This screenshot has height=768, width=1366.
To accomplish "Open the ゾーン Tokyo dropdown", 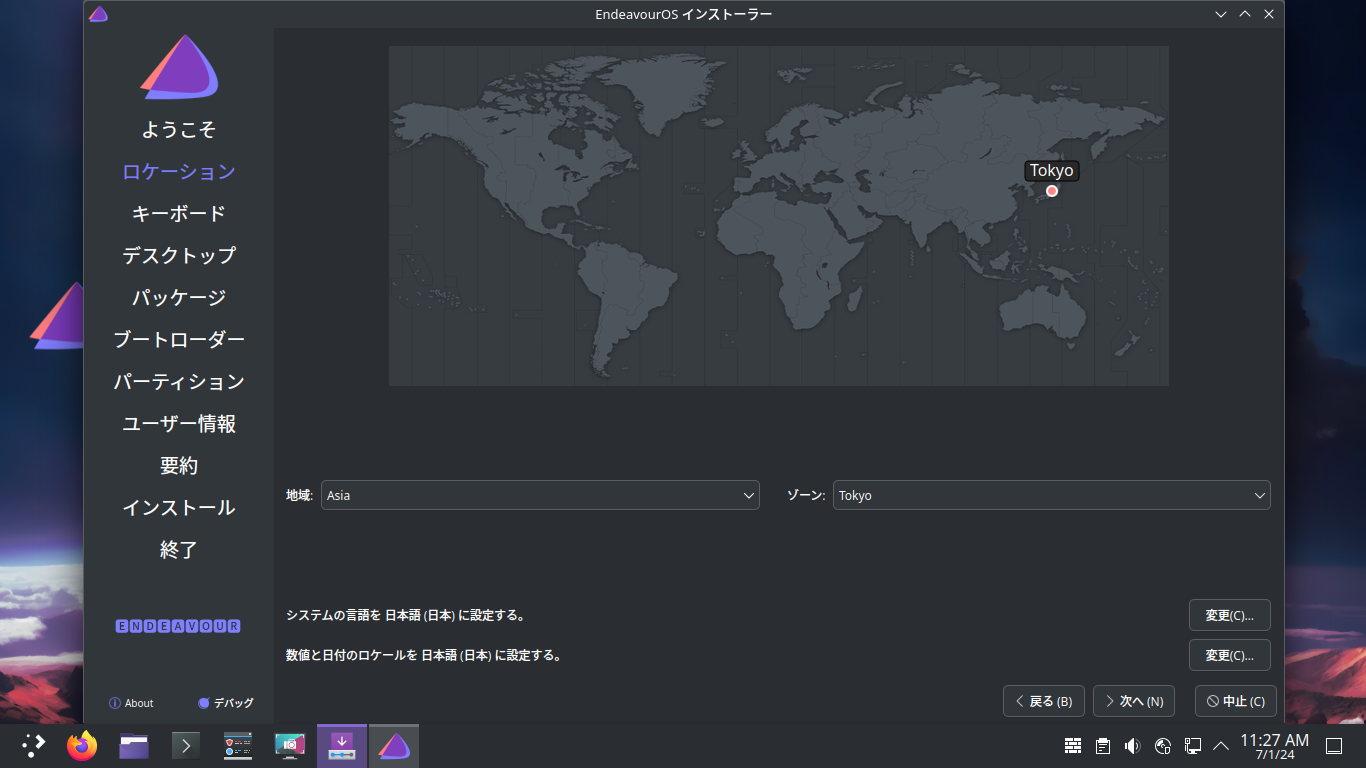I will pos(1051,495).
